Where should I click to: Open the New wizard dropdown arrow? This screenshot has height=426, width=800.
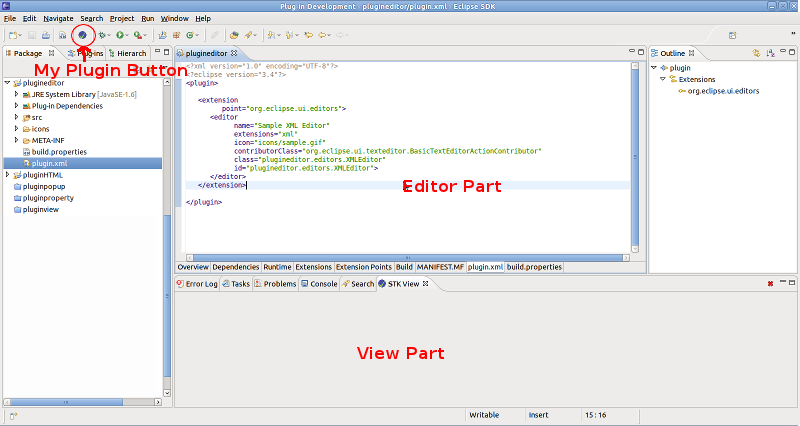tap(20, 35)
